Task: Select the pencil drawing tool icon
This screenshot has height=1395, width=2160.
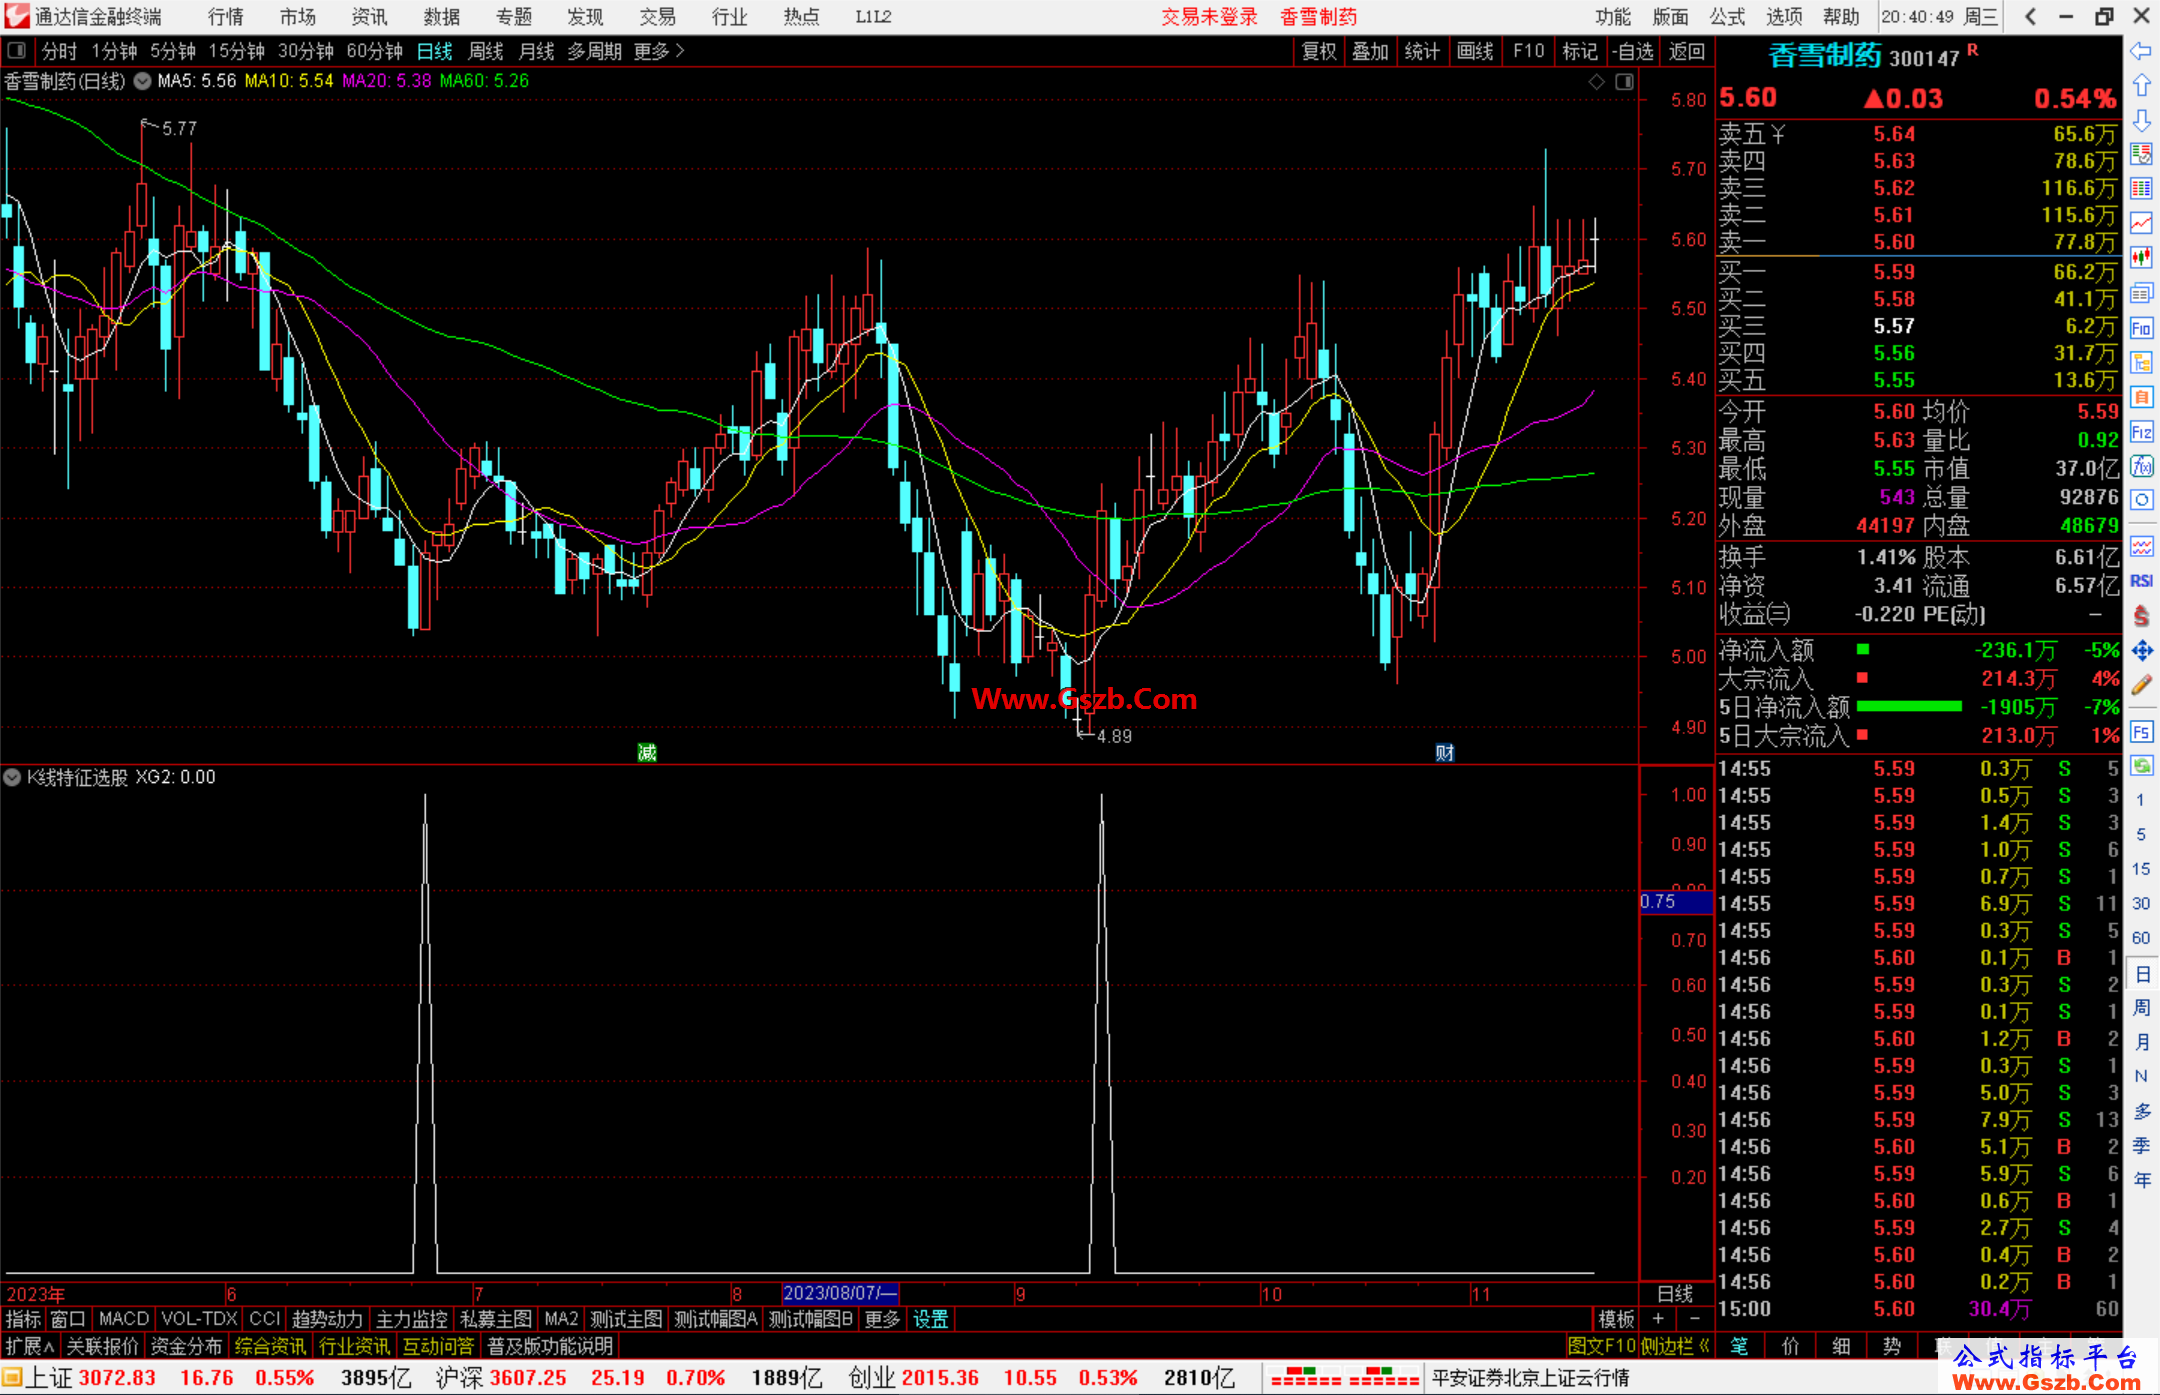Action: point(2141,685)
